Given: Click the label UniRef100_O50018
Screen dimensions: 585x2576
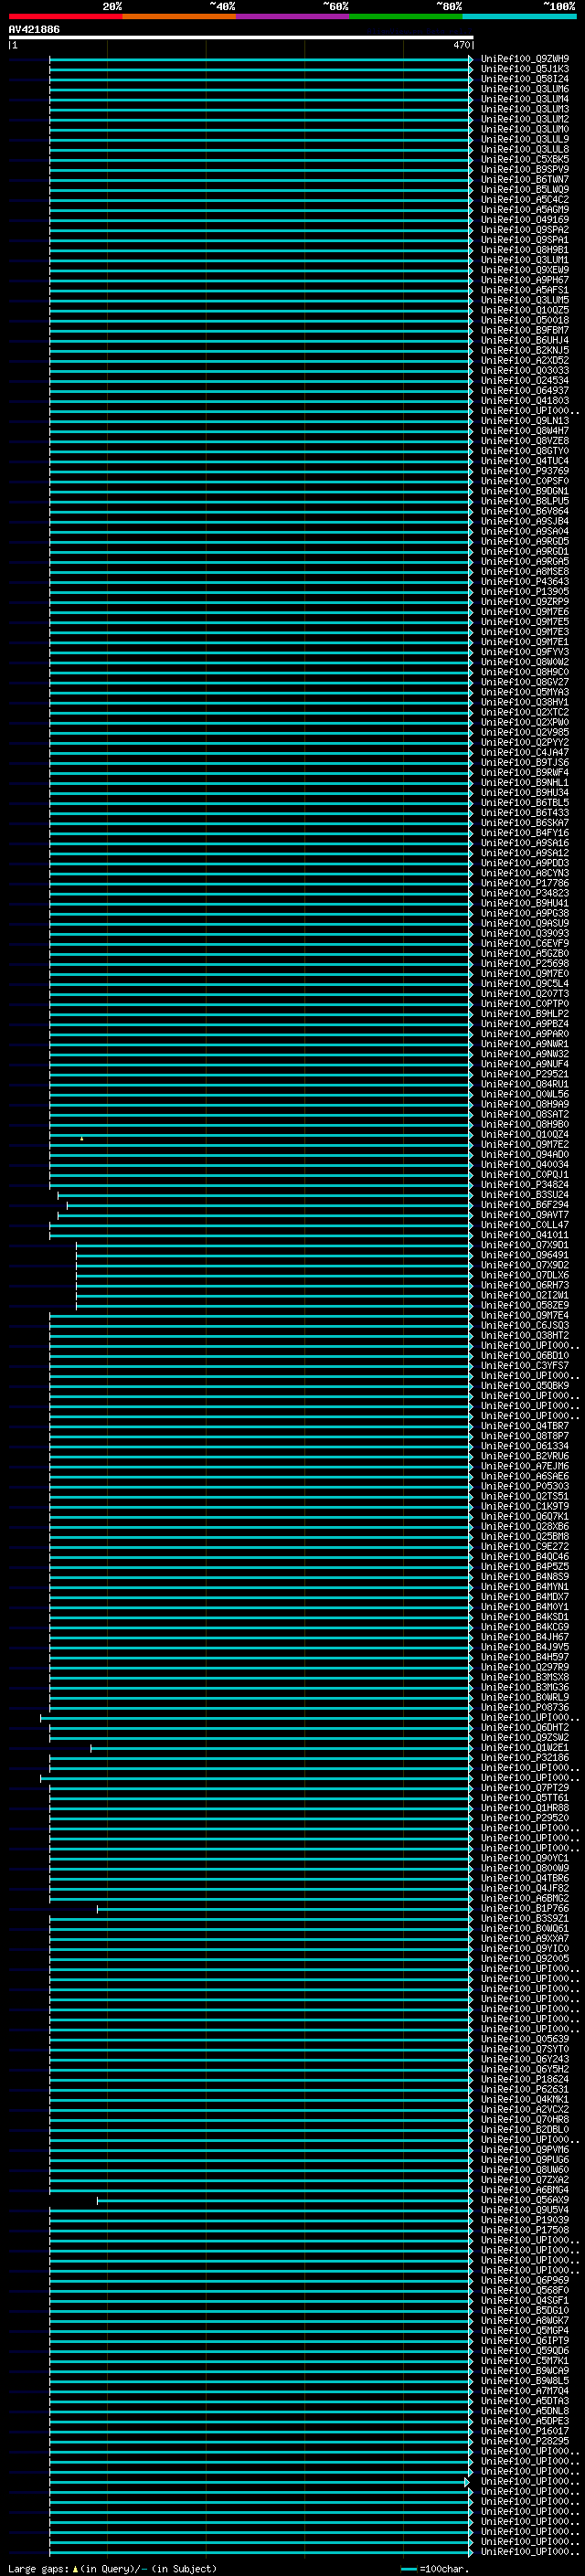Looking at the screenshot, I should tap(525, 320).
